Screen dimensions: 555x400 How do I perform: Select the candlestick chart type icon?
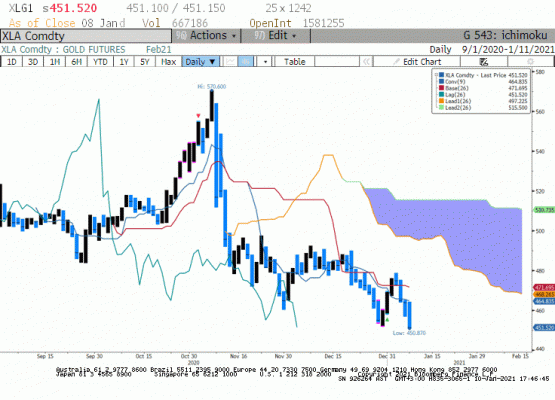[x=246, y=62]
